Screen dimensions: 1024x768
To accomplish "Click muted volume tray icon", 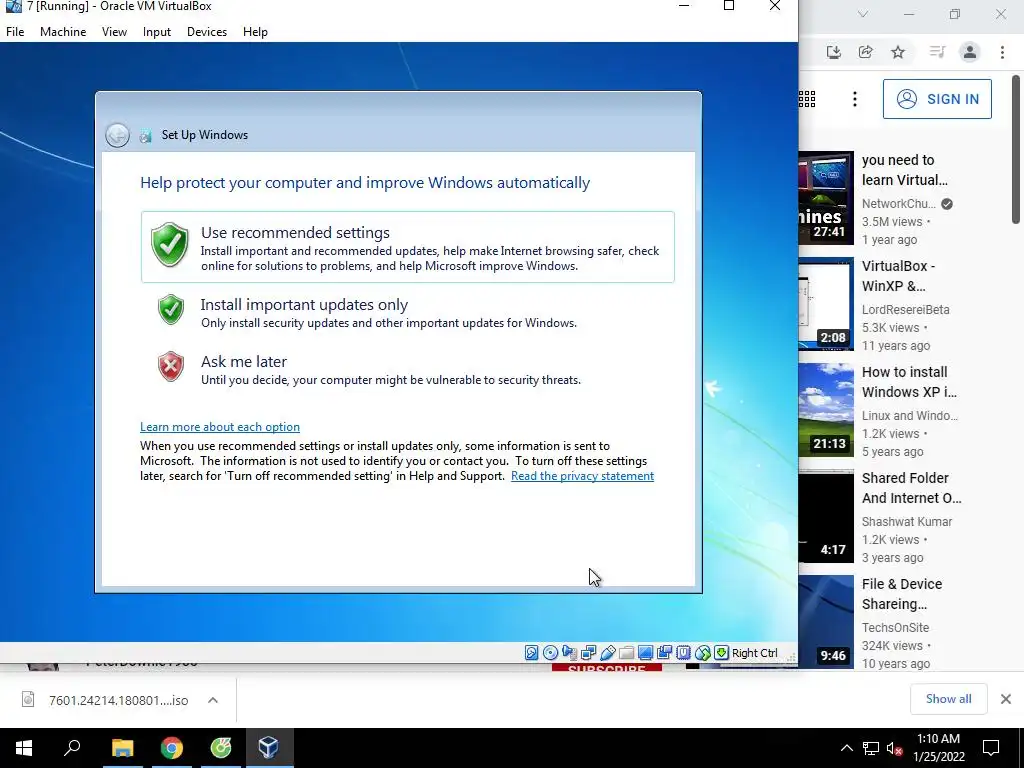I will [895, 748].
